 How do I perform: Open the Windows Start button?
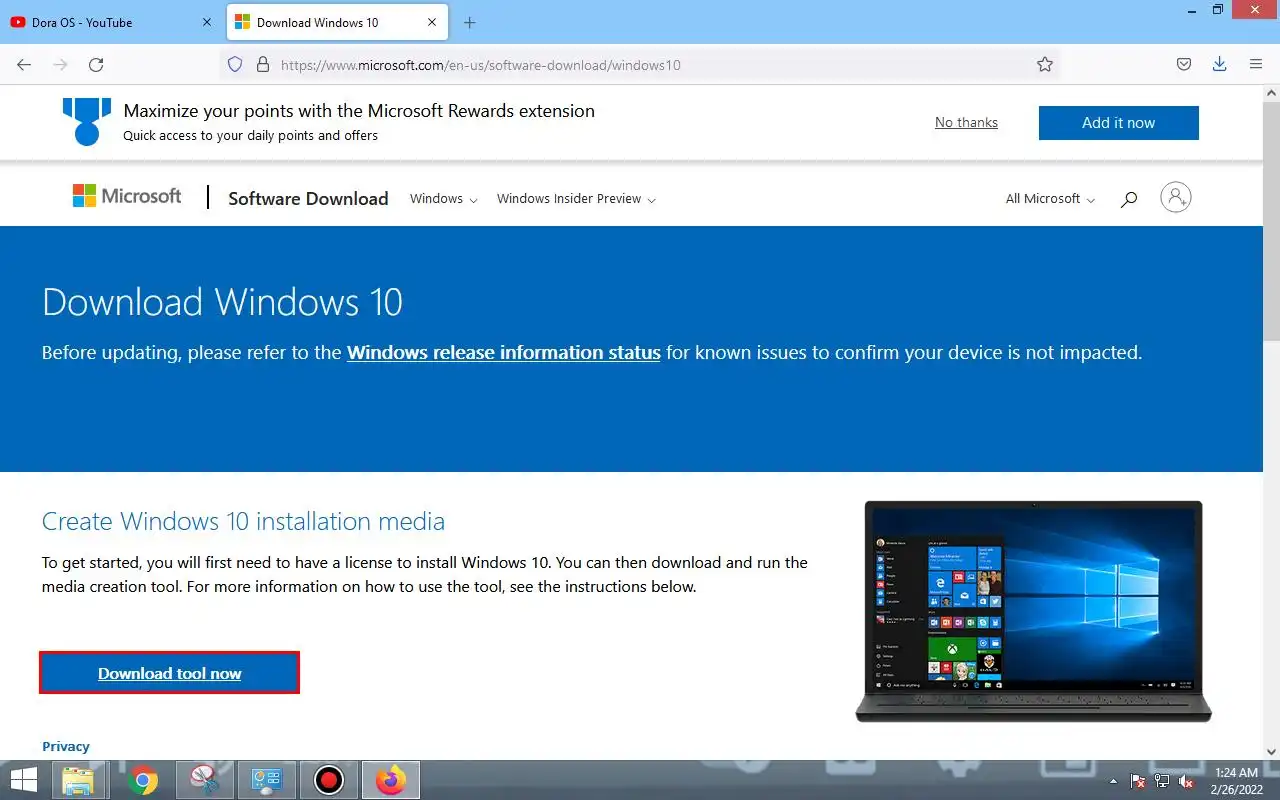24,780
